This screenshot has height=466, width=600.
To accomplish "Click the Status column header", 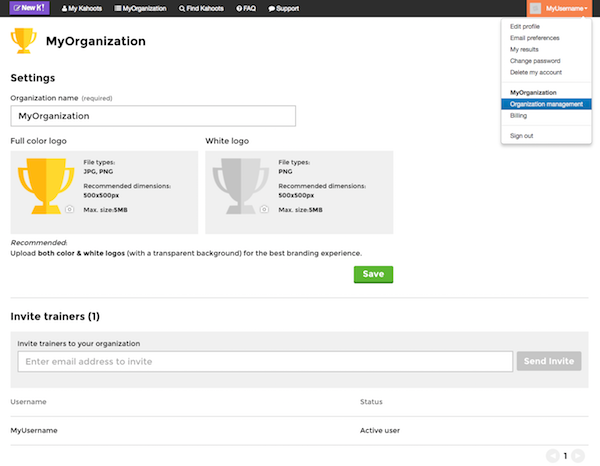I will click(371, 402).
